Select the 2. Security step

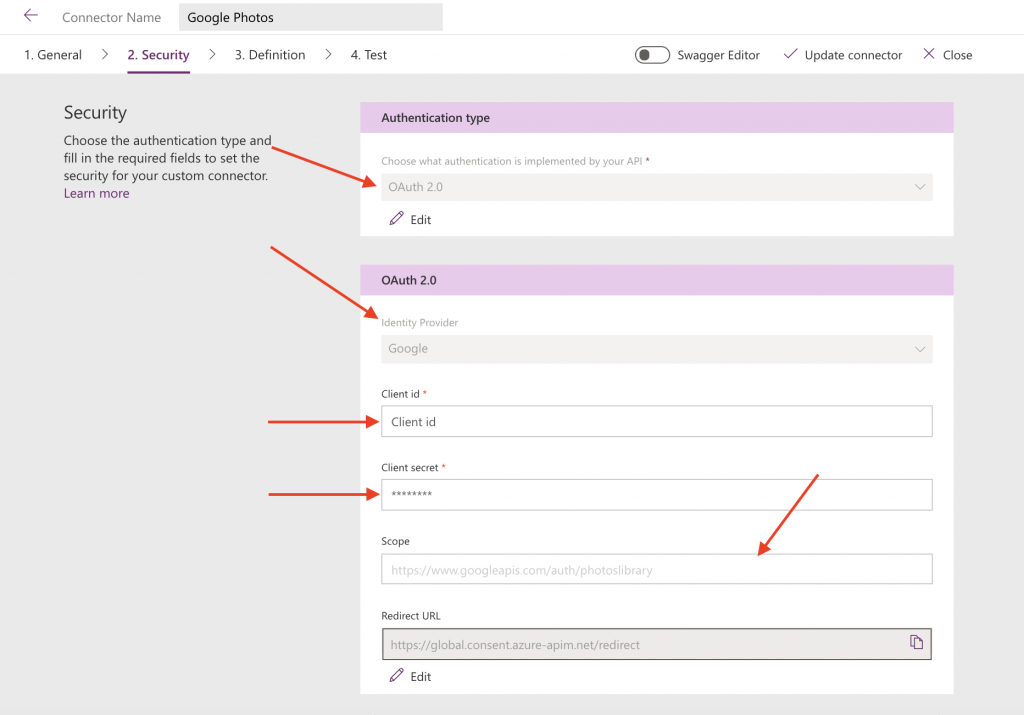coord(158,55)
